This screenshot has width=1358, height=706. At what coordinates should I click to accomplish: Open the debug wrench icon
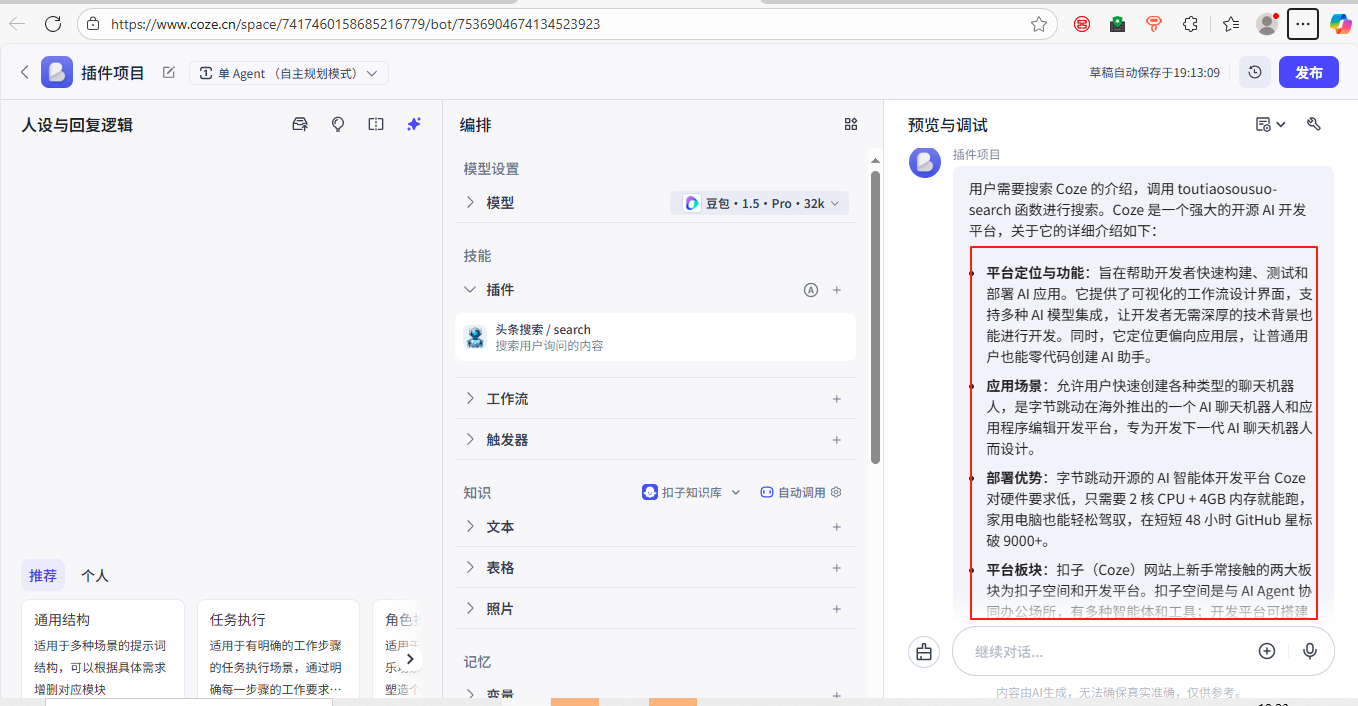point(1315,124)
